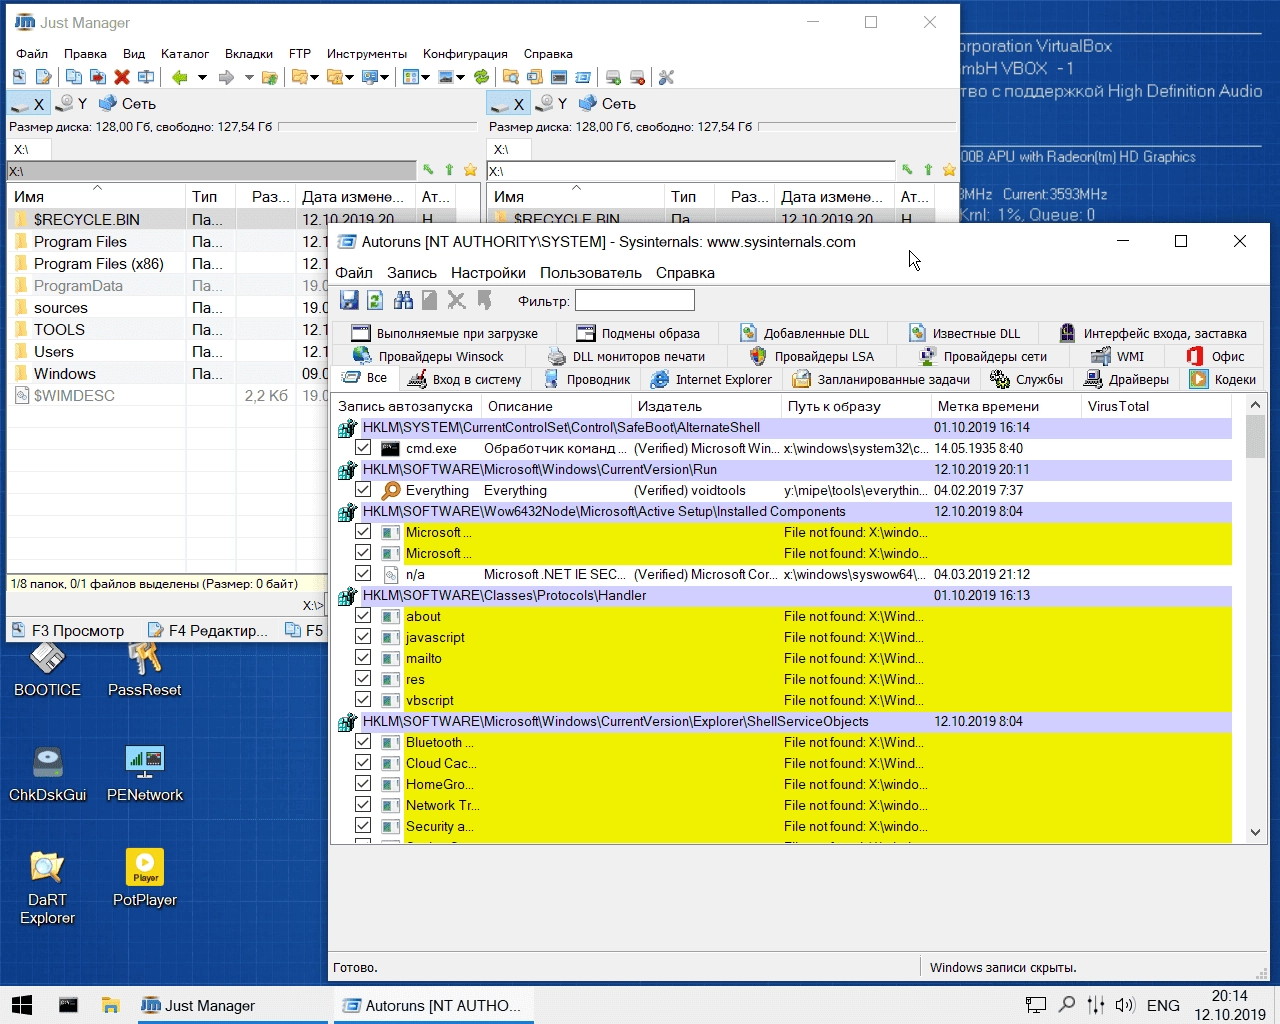Click the Jump to entry icon in Autoruns
The image size is (1280, 1024).
tap(484, 300)
